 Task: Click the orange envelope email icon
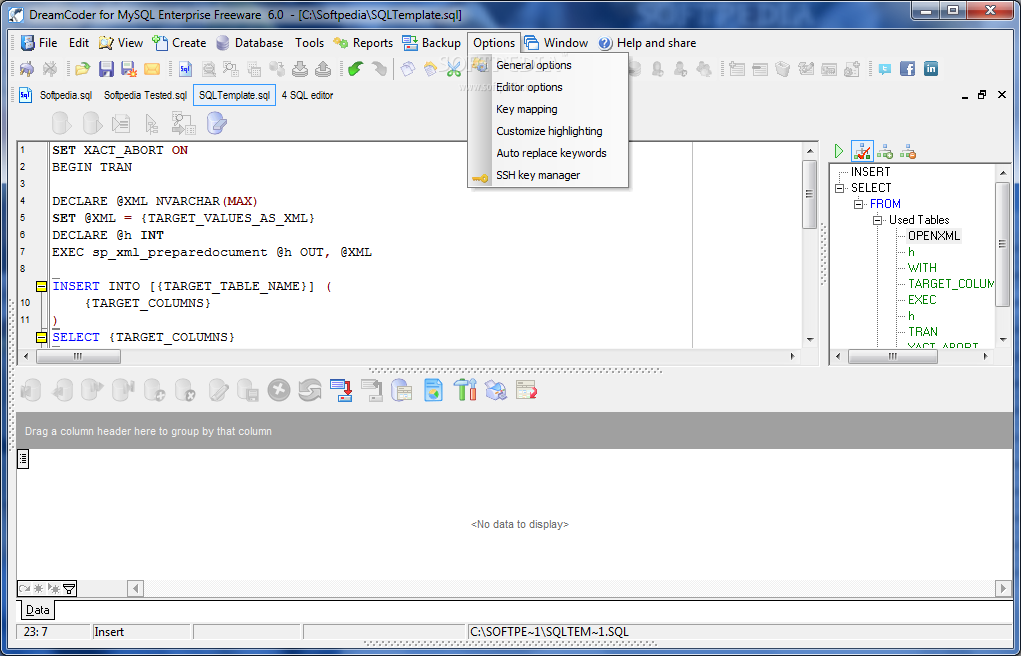[152, 68]
